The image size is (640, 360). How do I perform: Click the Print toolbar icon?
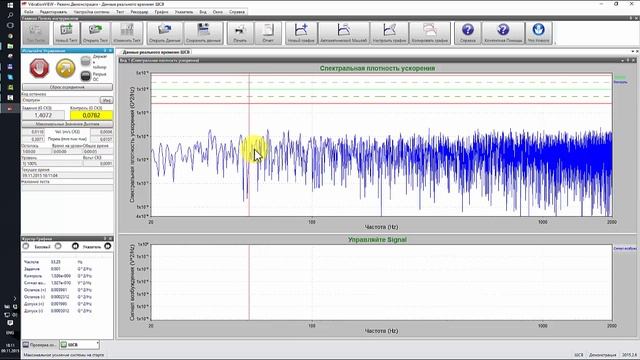click(x=240, y=33)
